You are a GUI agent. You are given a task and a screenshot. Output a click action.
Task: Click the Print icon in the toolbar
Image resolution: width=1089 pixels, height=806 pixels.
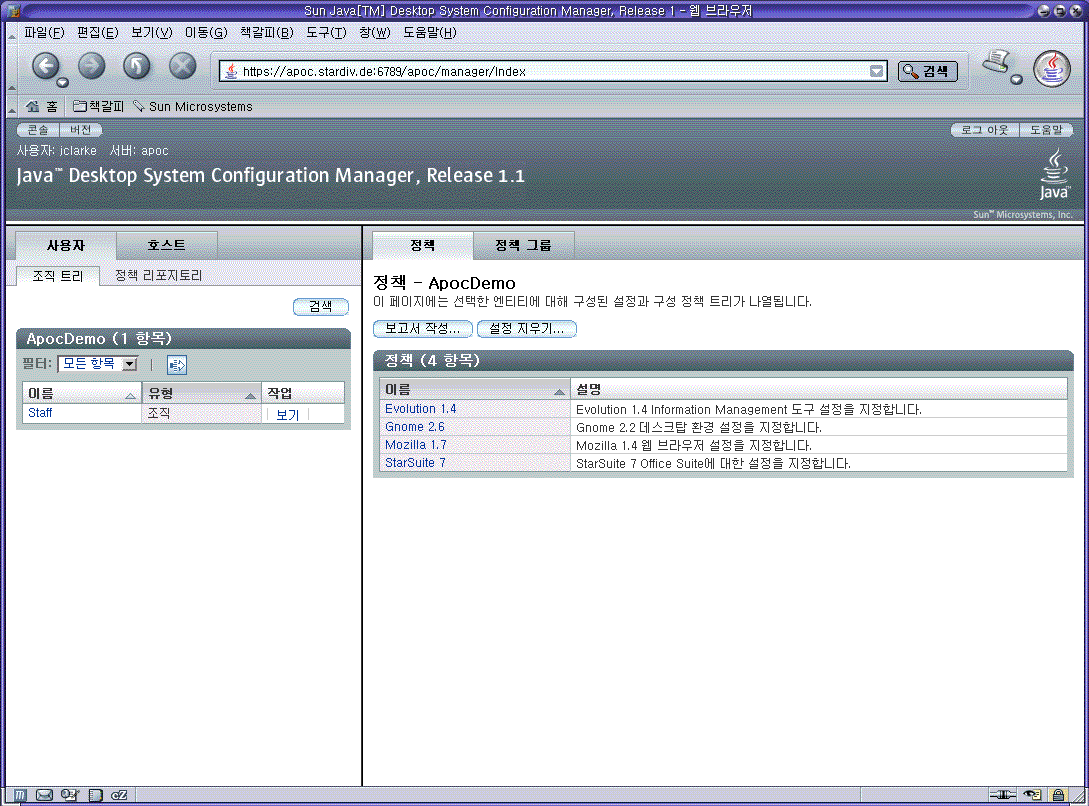996,62
